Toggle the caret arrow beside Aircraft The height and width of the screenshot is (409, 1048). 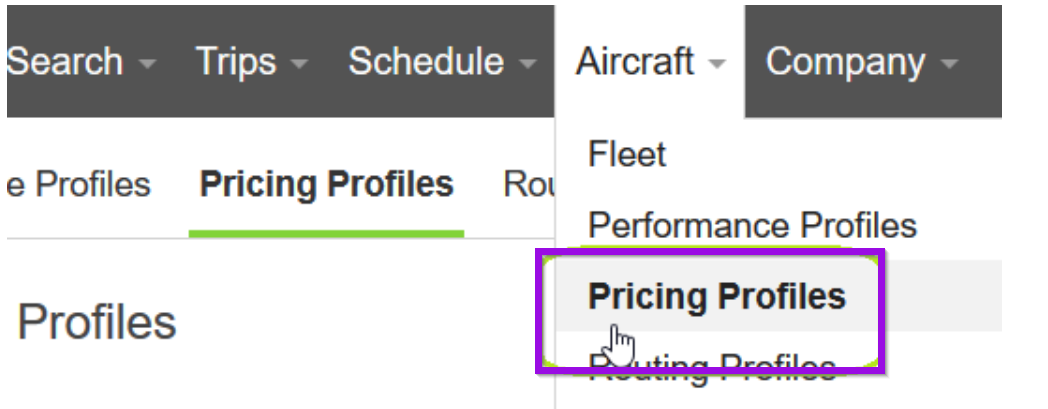click(717, 65)
